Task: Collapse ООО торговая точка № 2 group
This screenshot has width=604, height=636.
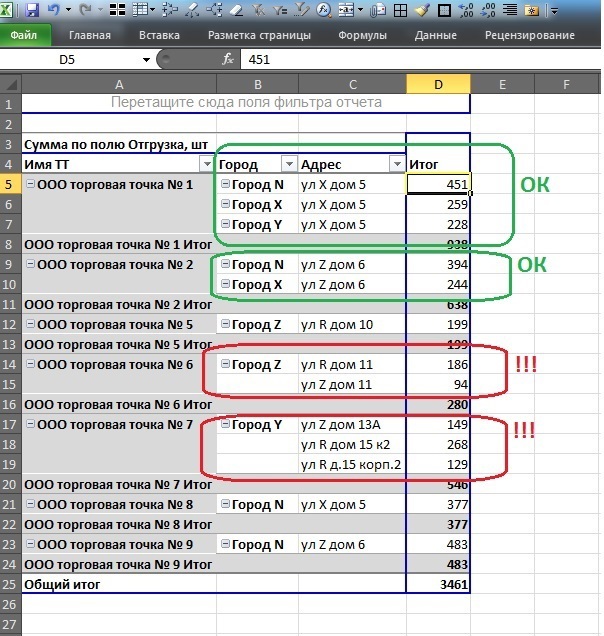Action: (30, 264)
